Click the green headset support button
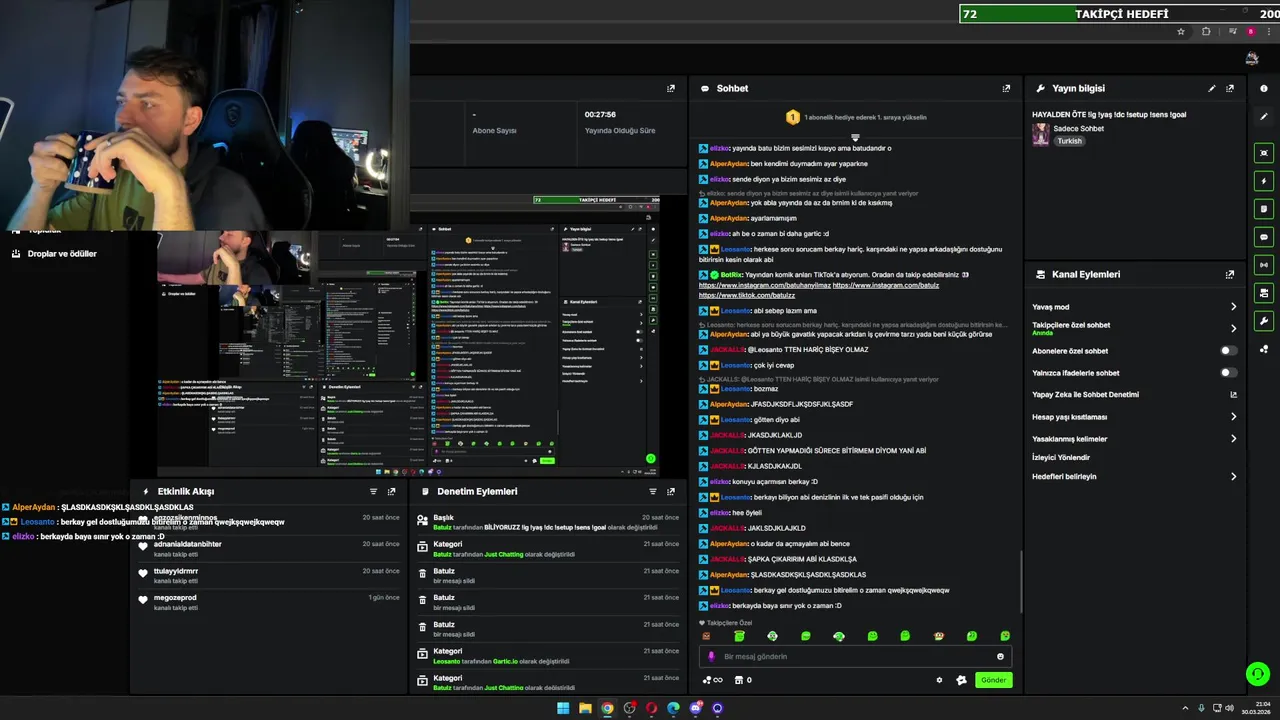The image size is (1280, 720). (1258, 674)
